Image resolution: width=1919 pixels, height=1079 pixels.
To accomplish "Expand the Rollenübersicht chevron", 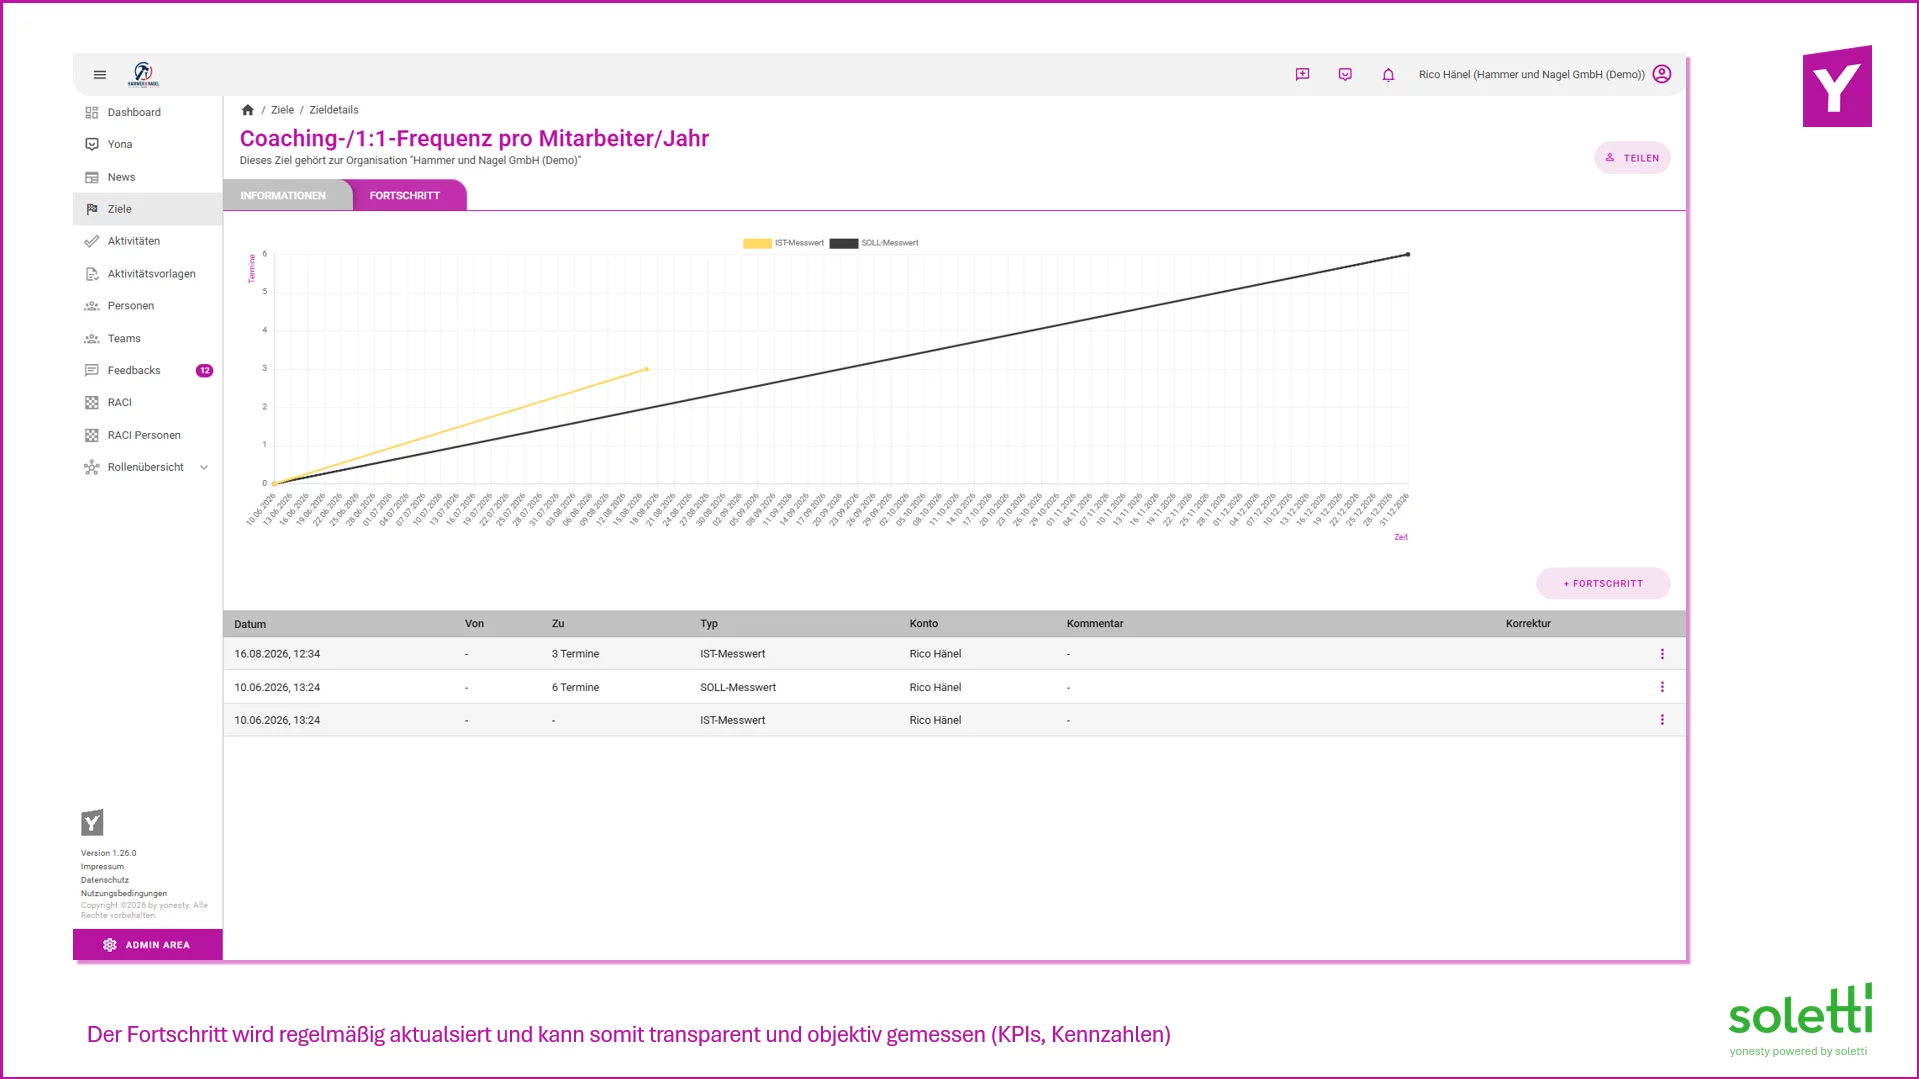I will point(204,467).
